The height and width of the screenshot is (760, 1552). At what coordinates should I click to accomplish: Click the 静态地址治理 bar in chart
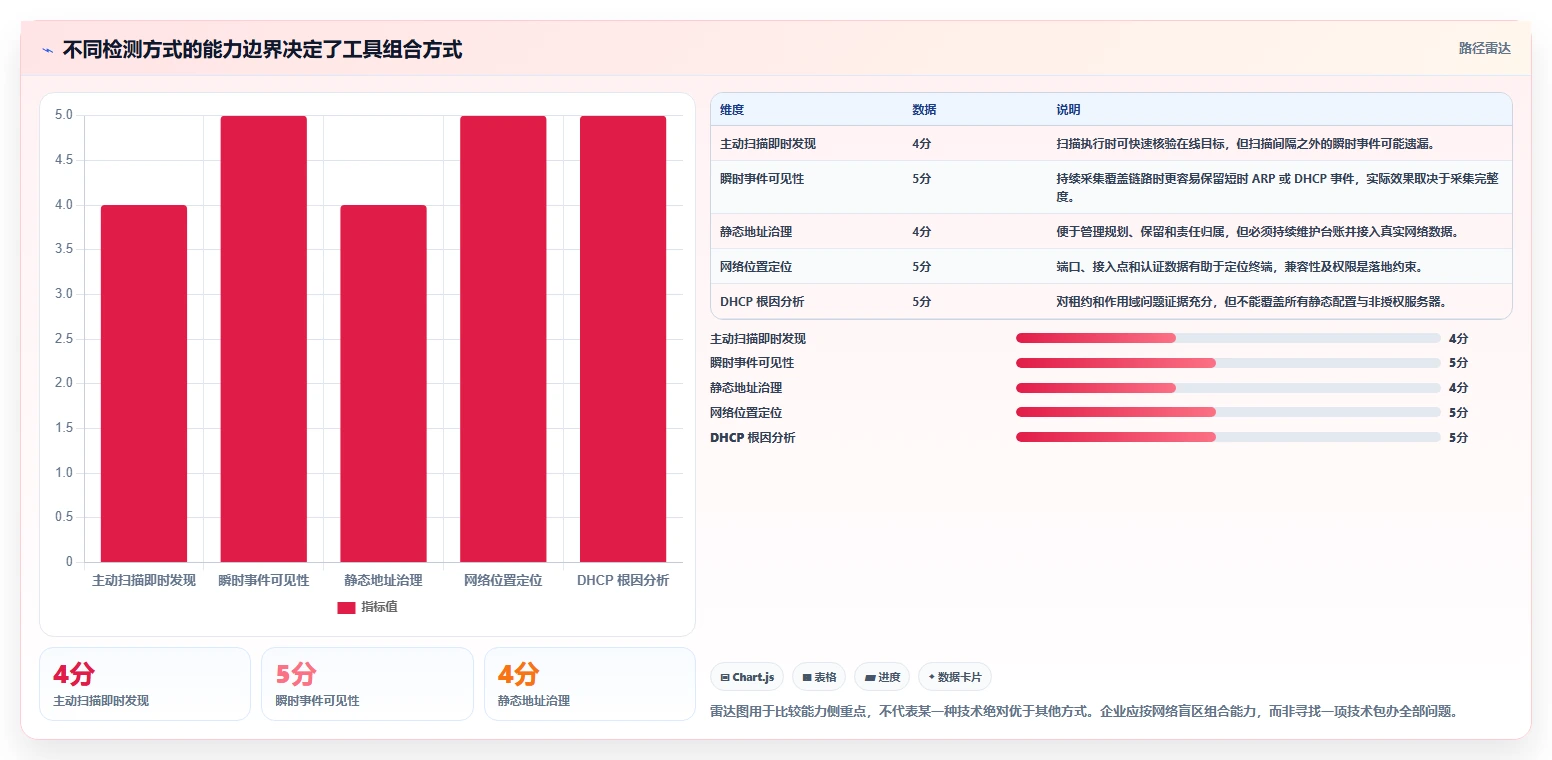click(383, 383)
